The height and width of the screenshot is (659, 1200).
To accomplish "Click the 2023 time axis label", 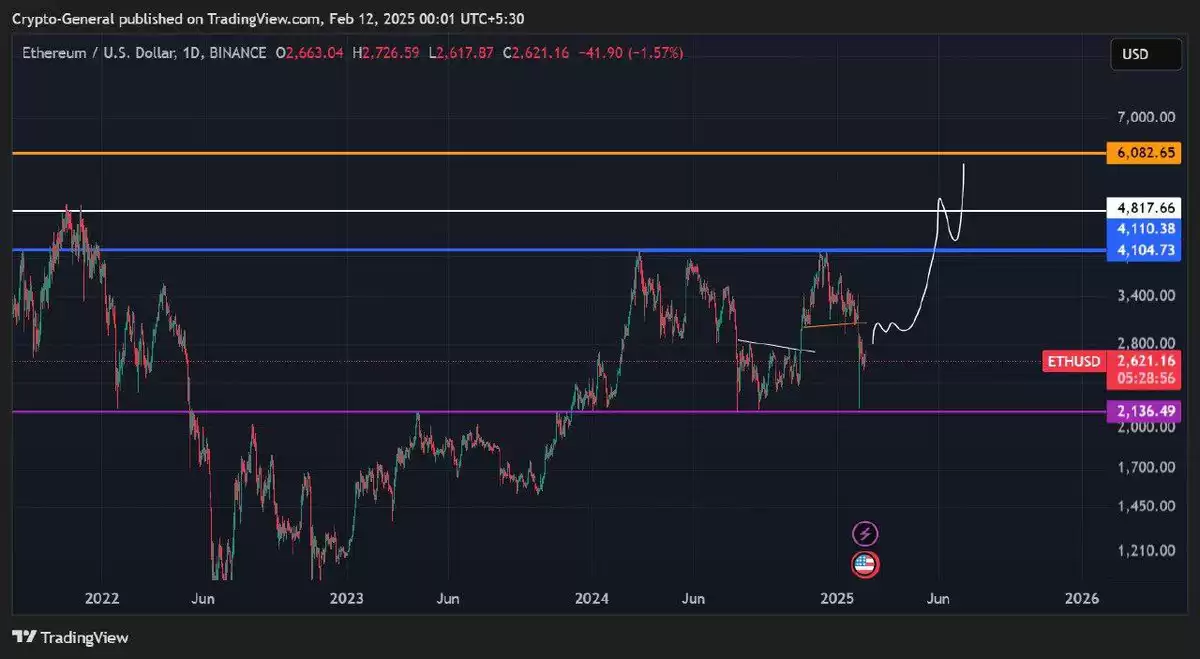I will pos(346,598).
